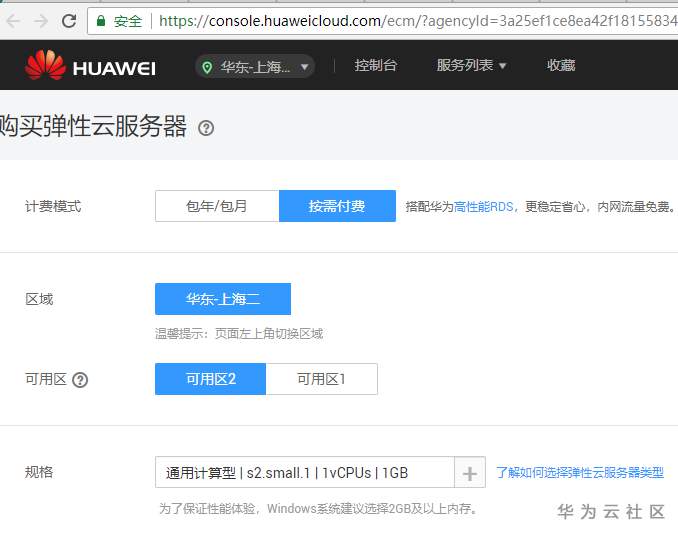Click the location pin icon in region selector
The image size is (678, 537).
click(x=207, y=67)
